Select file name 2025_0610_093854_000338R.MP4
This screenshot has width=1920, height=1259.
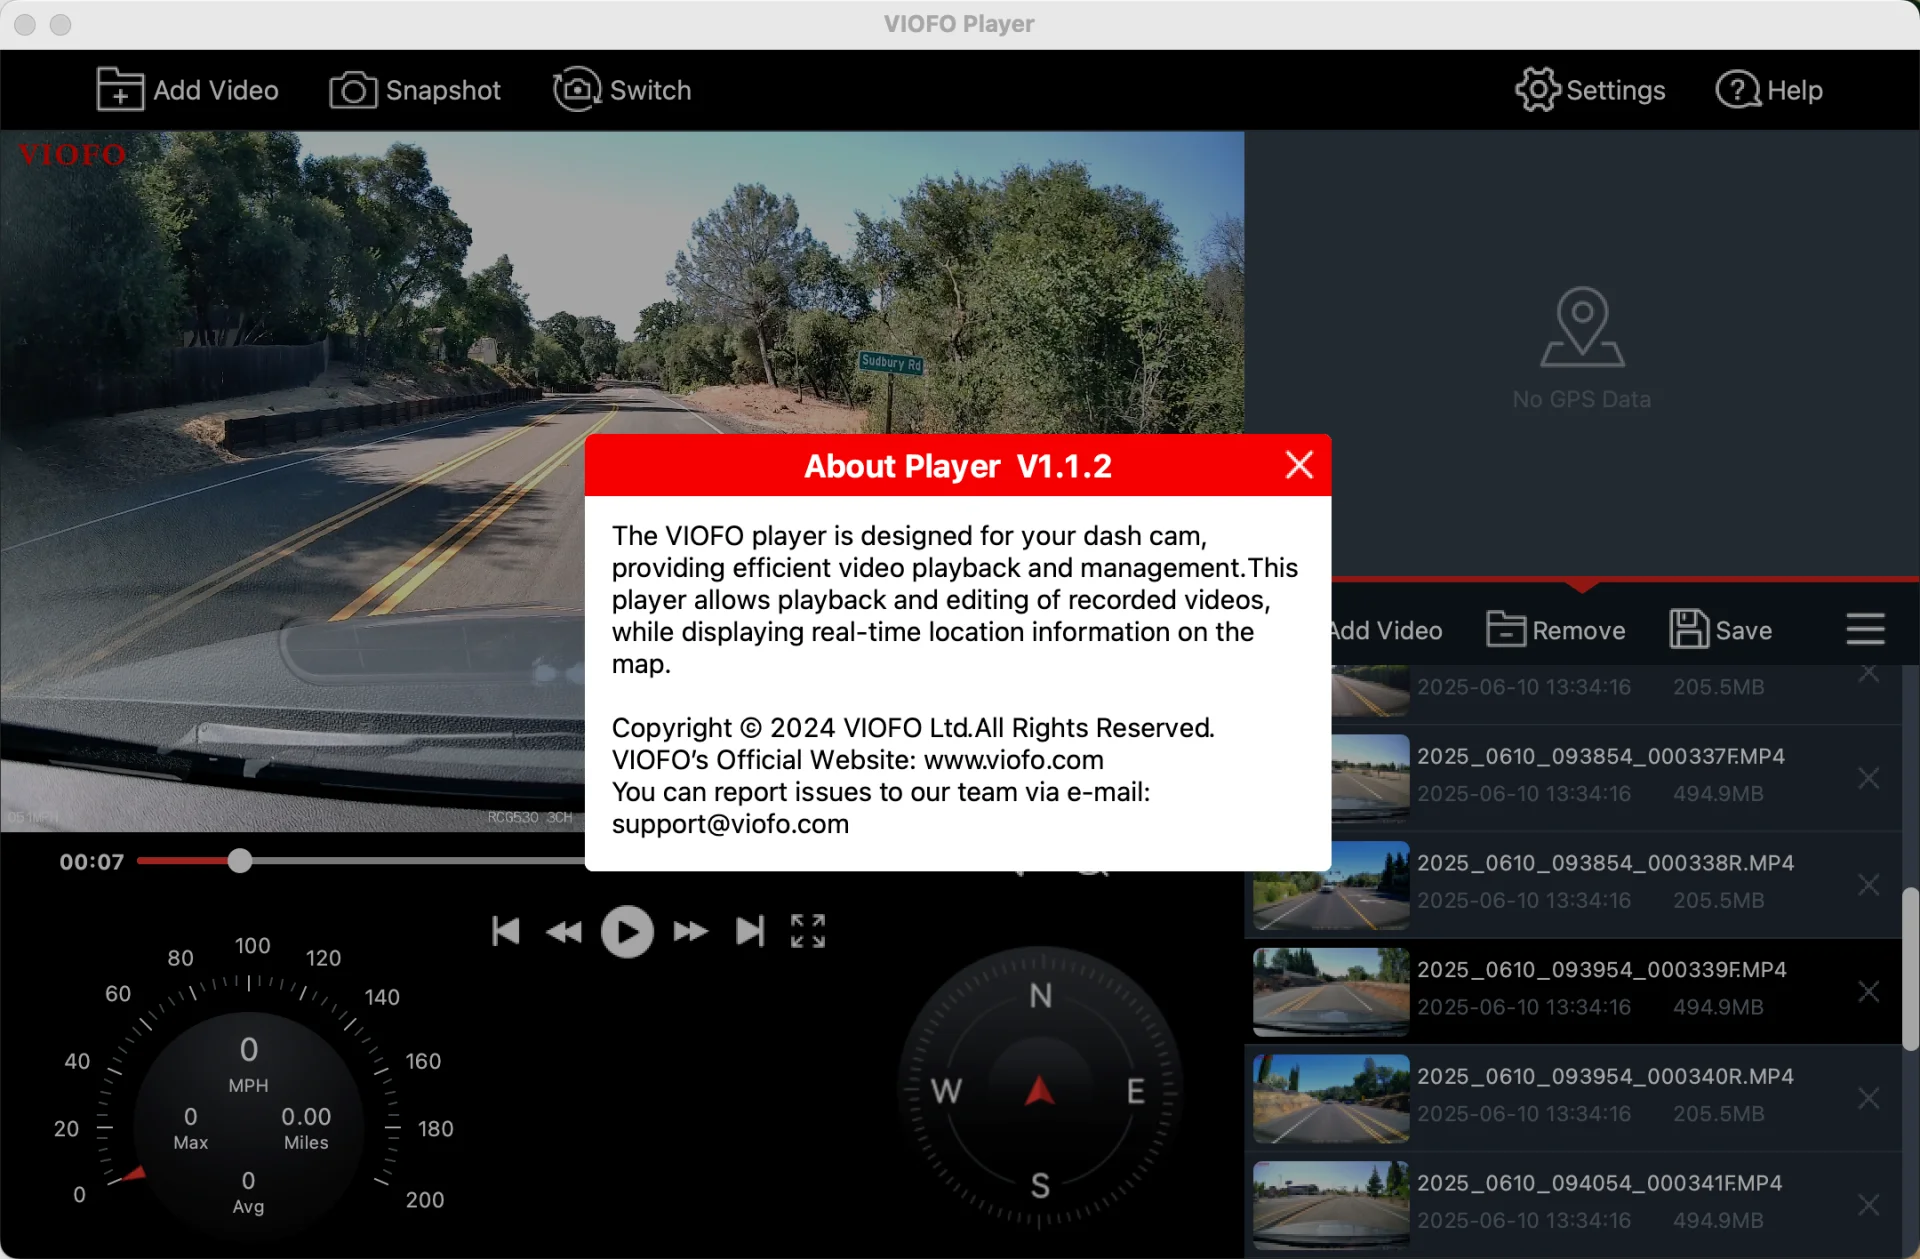[1605, 863]
